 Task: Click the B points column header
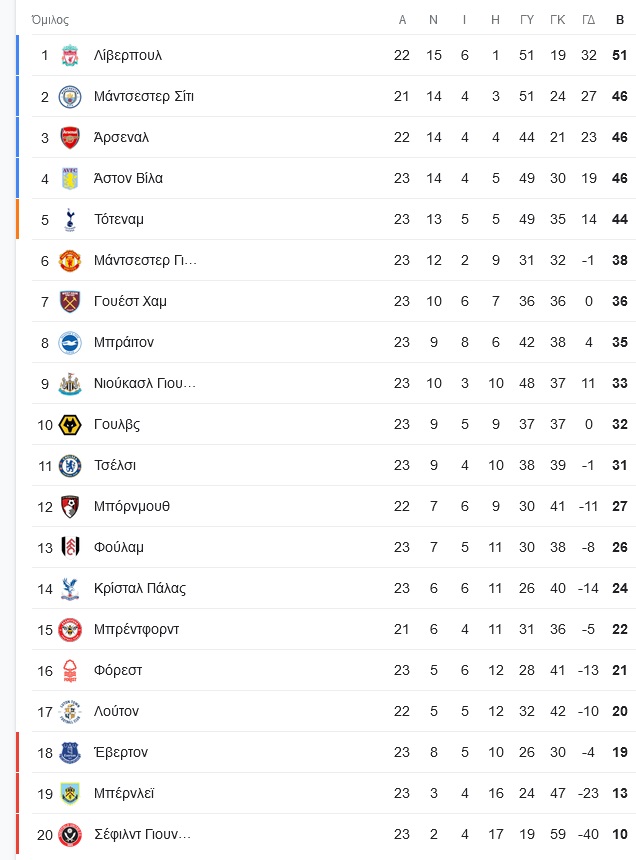pyautogui.click(x=620, y=20)
